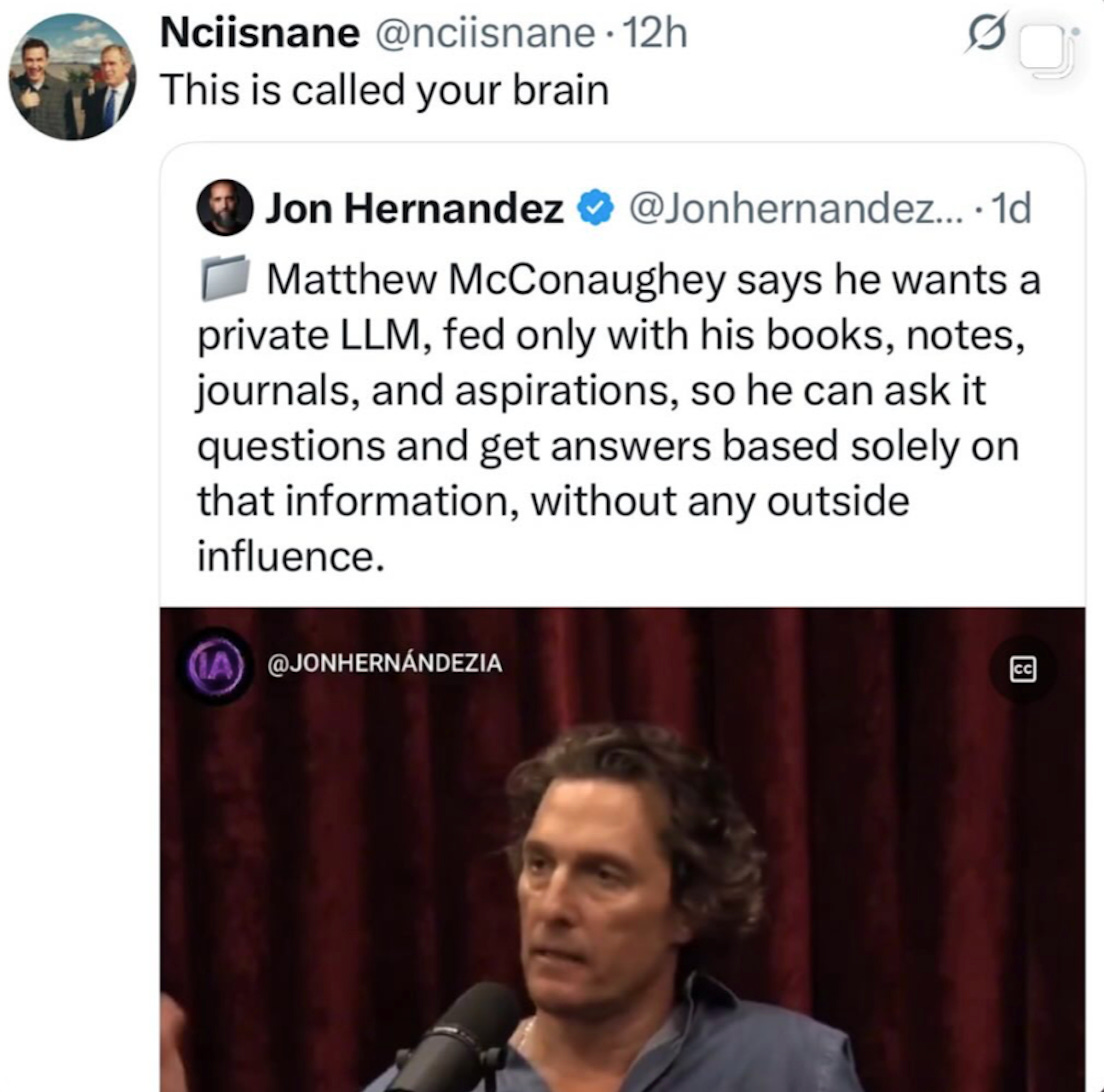The width and height of the screenshot is (1104, 1092).
Task: Open Jon Hernandez's small profile avatar
Action: [225, 207]
